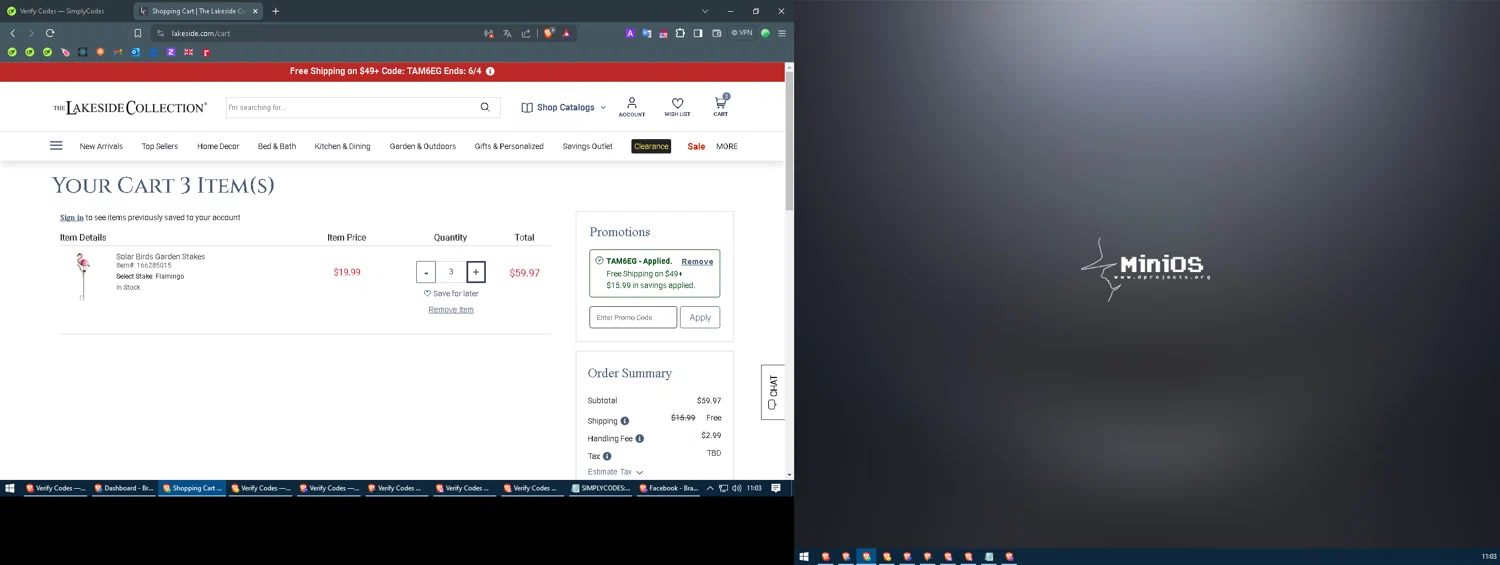
Task: Open browser extensions puzzle icon
Action: tap(680, 33)
